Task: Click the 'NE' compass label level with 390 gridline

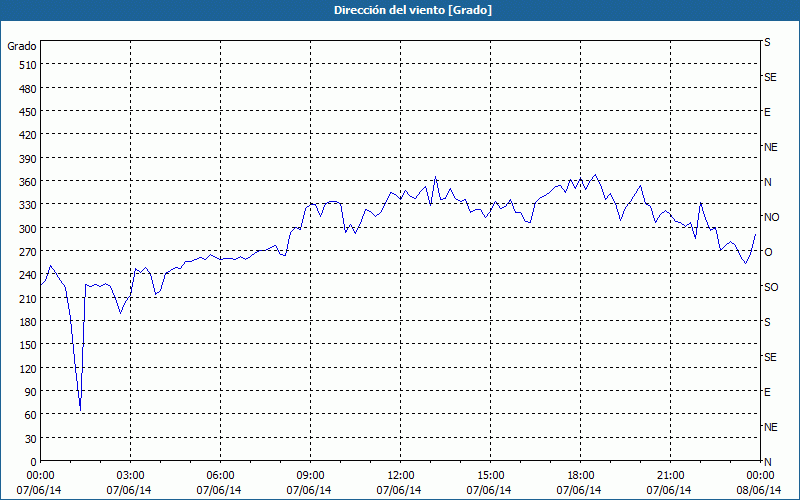Action: click(x=770, y=147)
